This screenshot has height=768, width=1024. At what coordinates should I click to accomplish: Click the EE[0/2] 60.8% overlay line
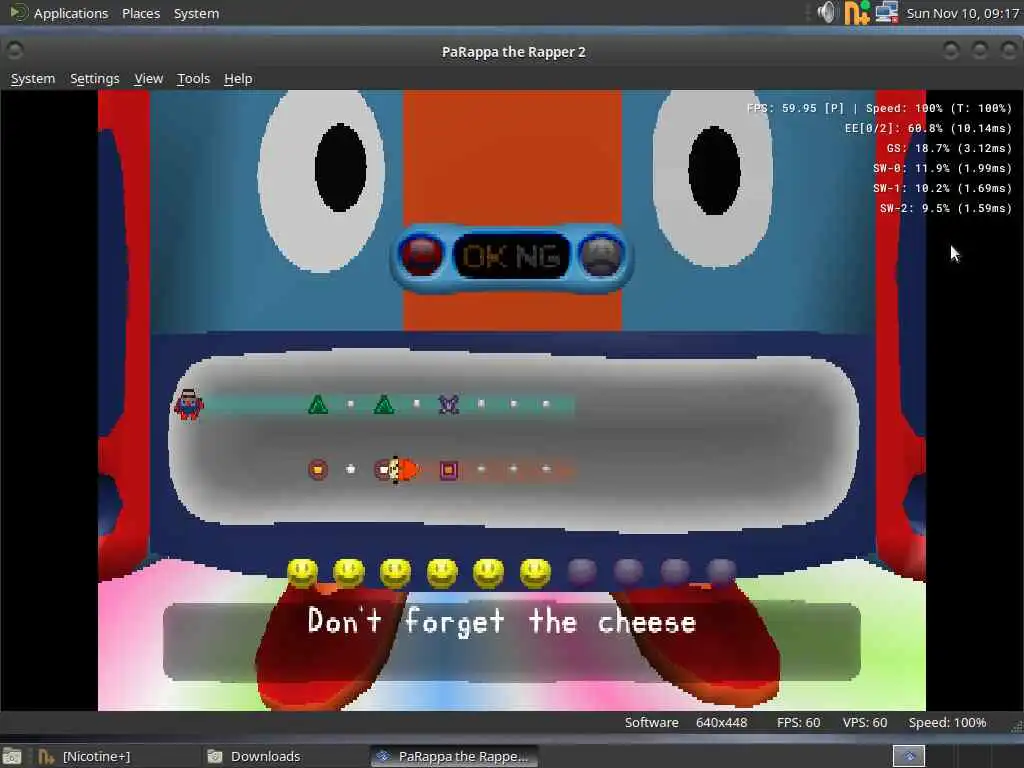coord(928,128)
